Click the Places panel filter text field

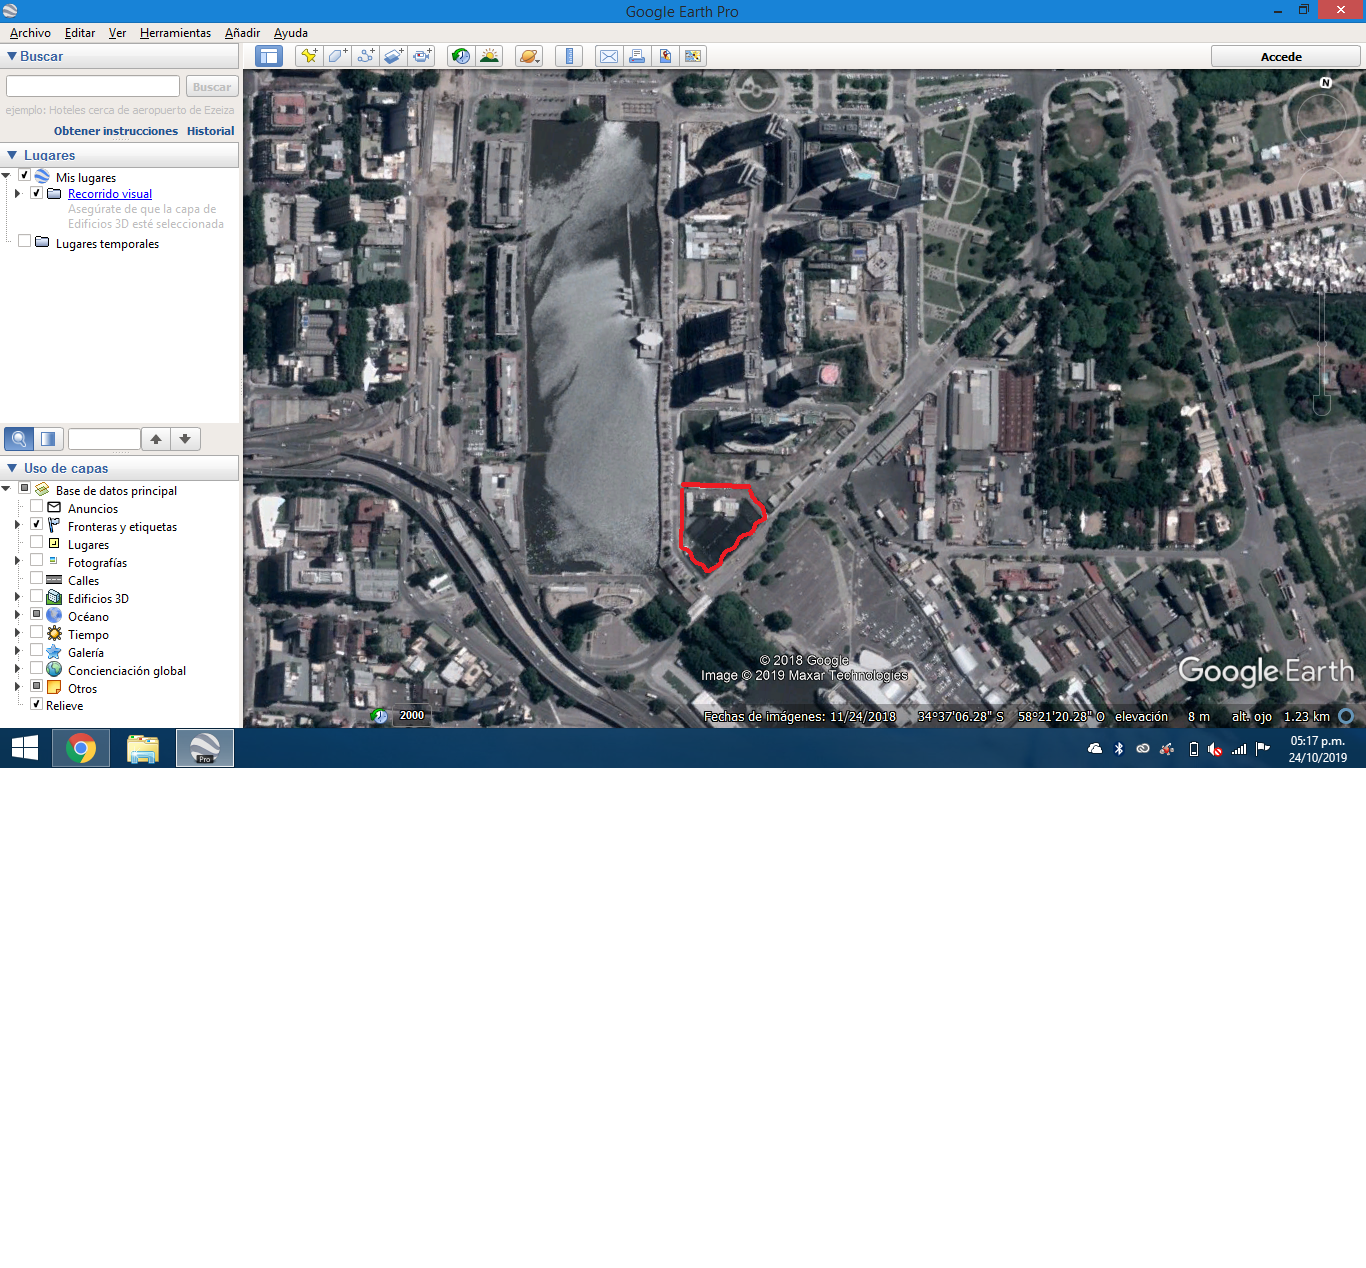104,439
